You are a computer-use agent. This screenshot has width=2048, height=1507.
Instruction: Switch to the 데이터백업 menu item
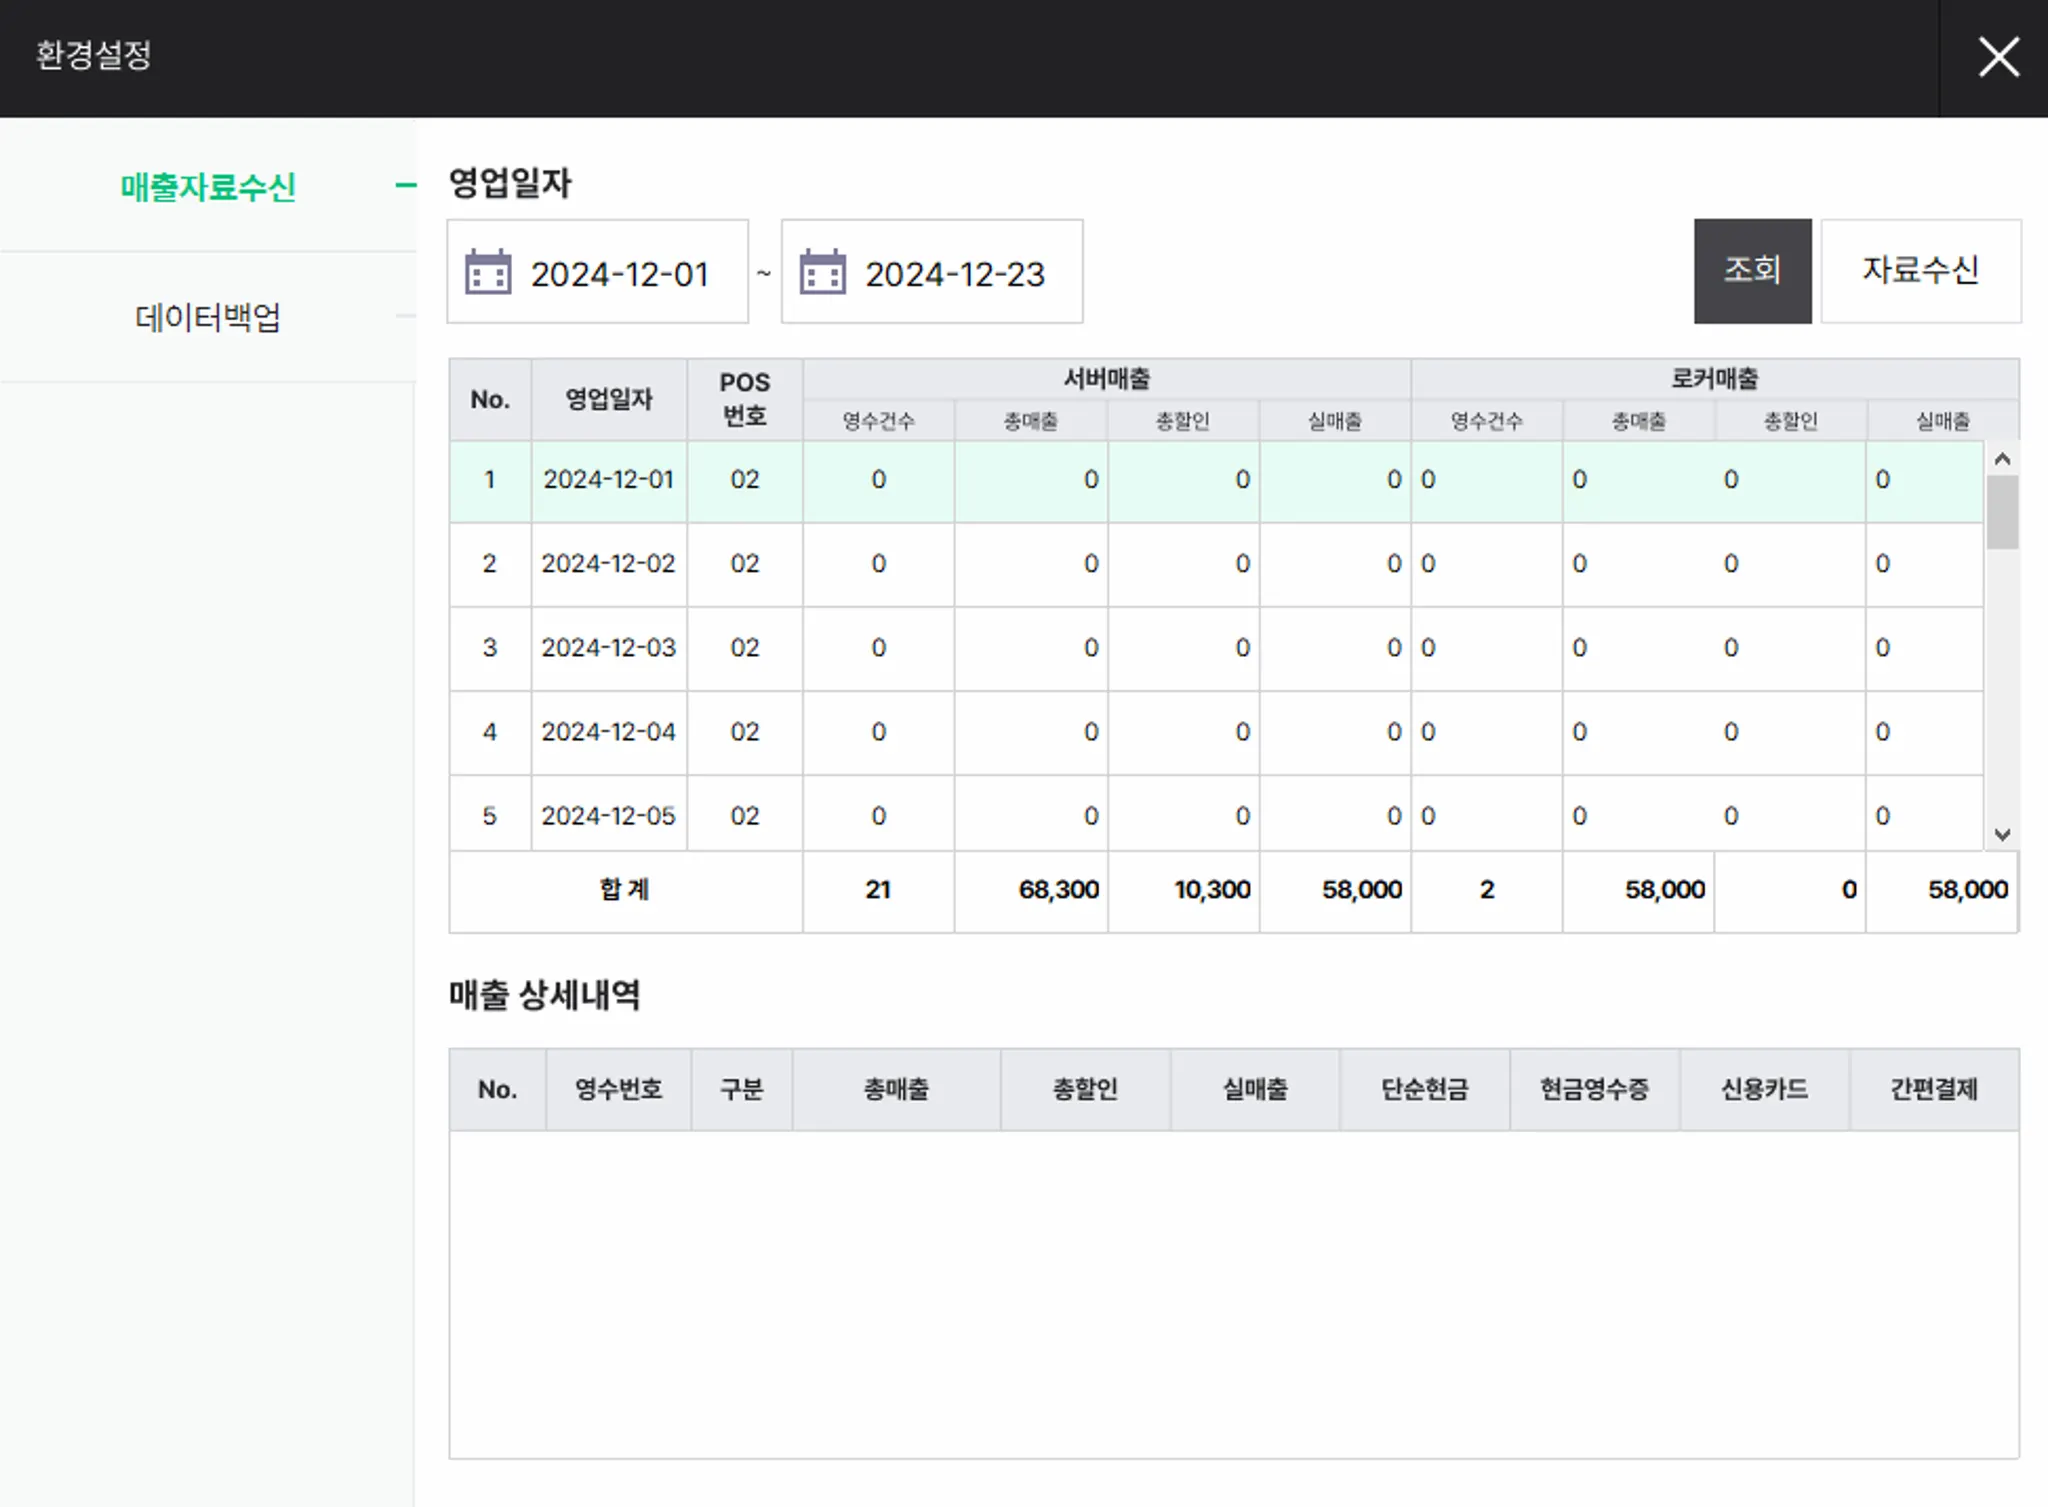(x=208, y=318)
